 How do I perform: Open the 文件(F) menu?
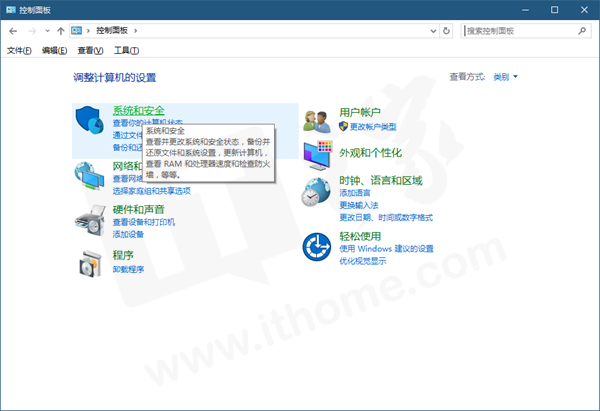pyautogui.click(x=20, y=50)
